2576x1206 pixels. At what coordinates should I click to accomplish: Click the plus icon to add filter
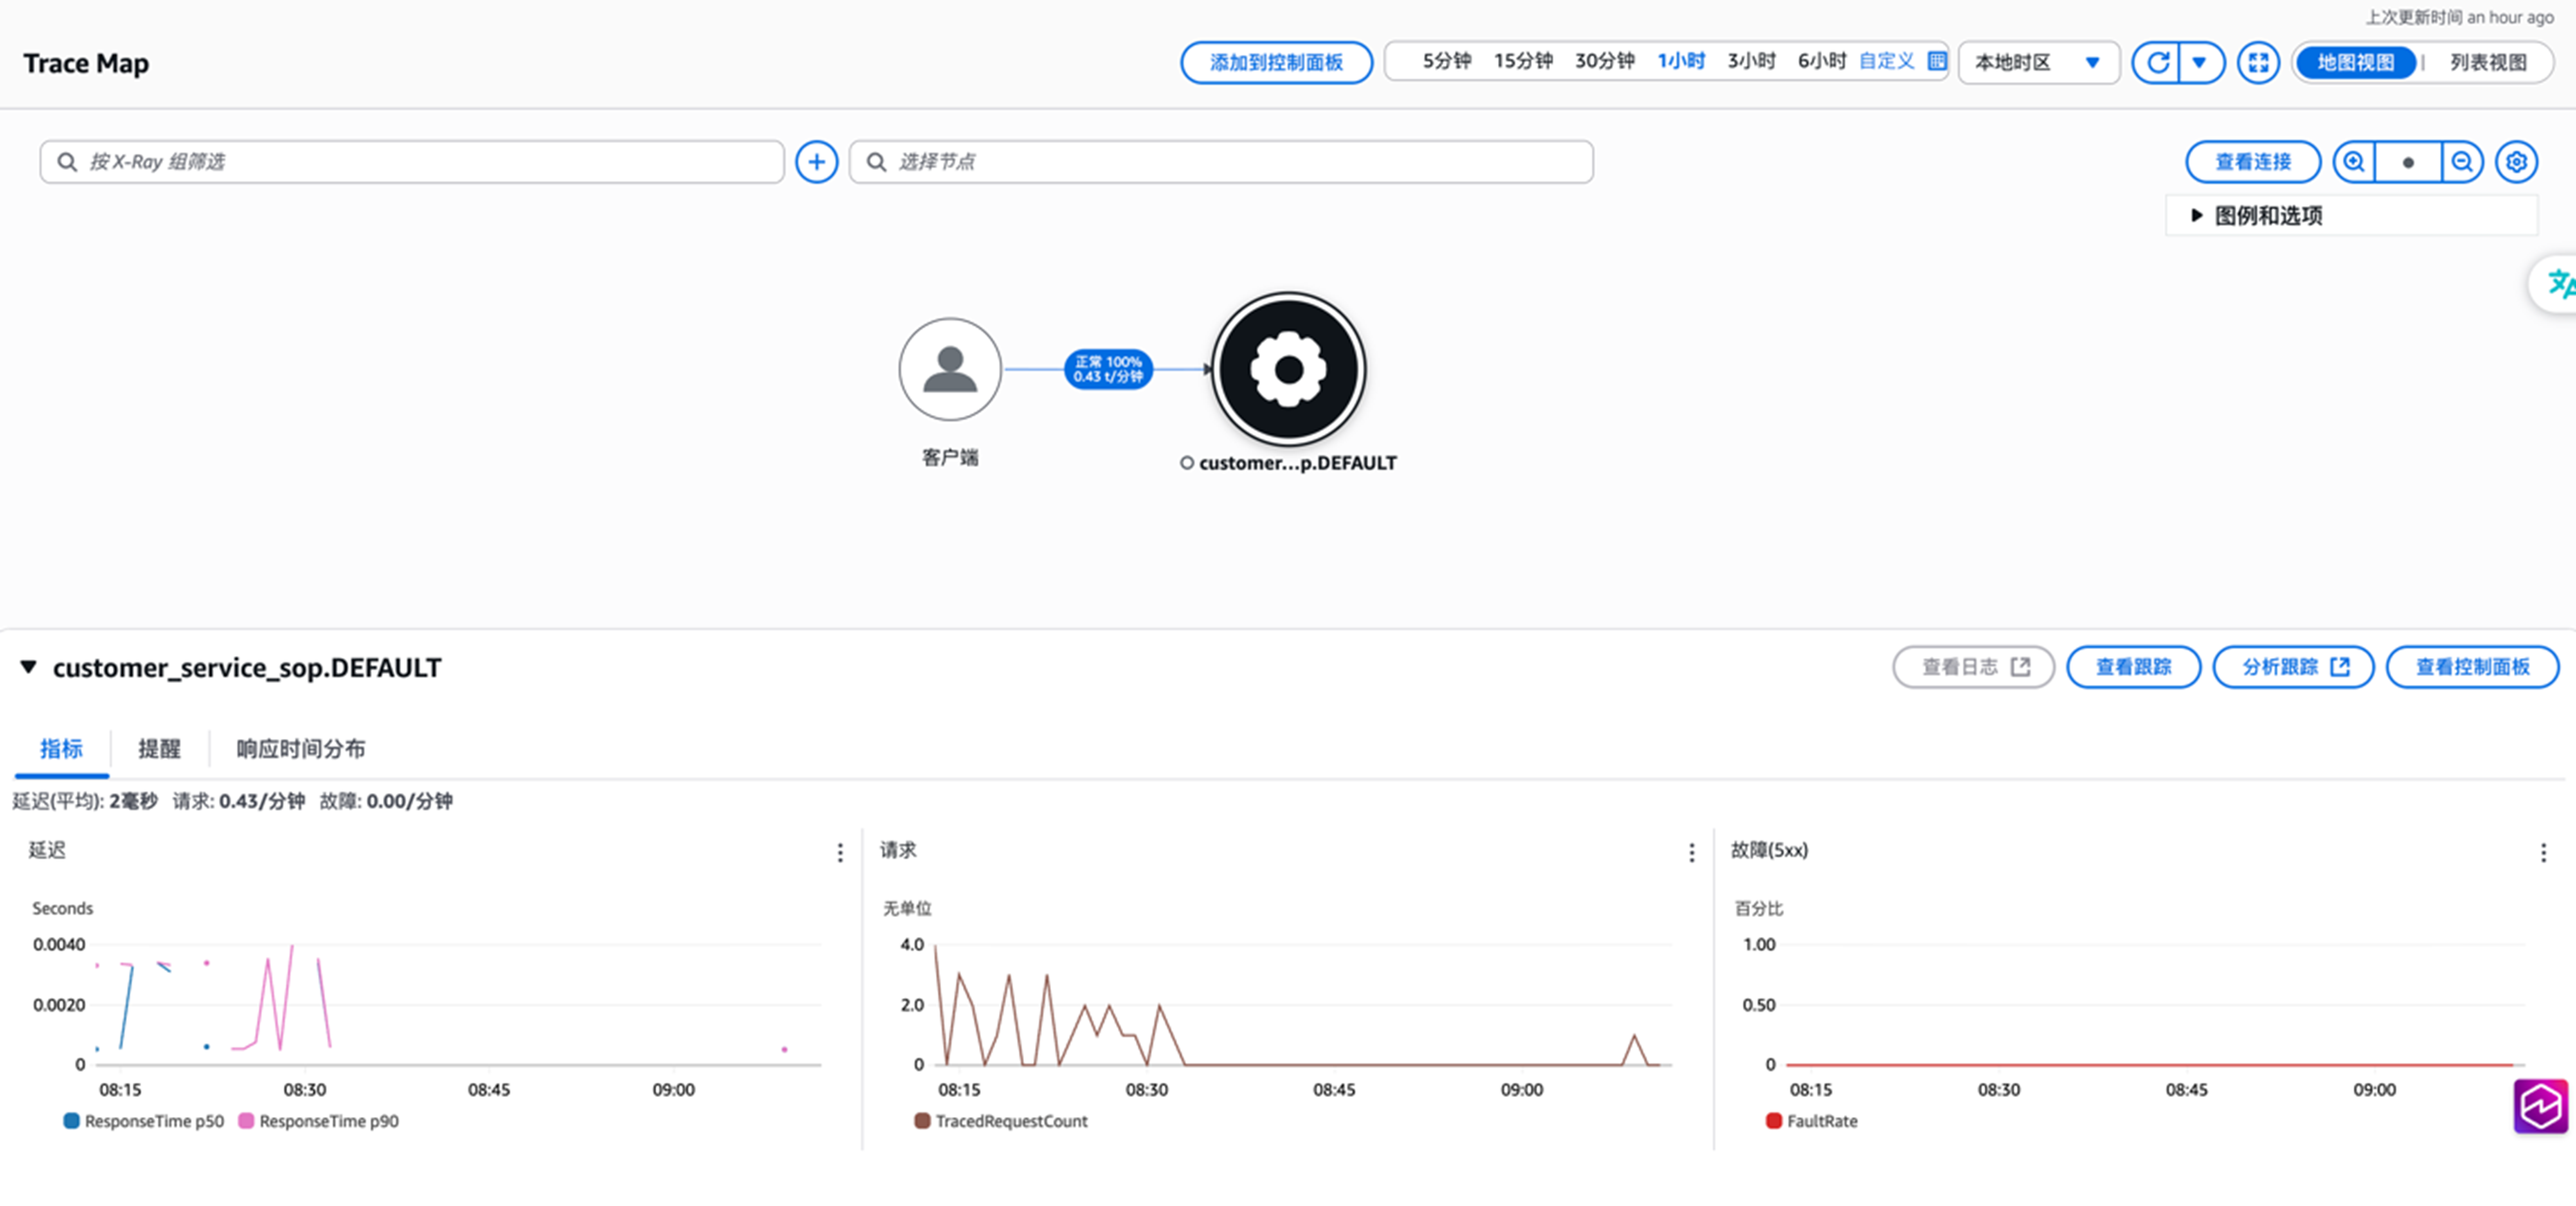point(816,161)
